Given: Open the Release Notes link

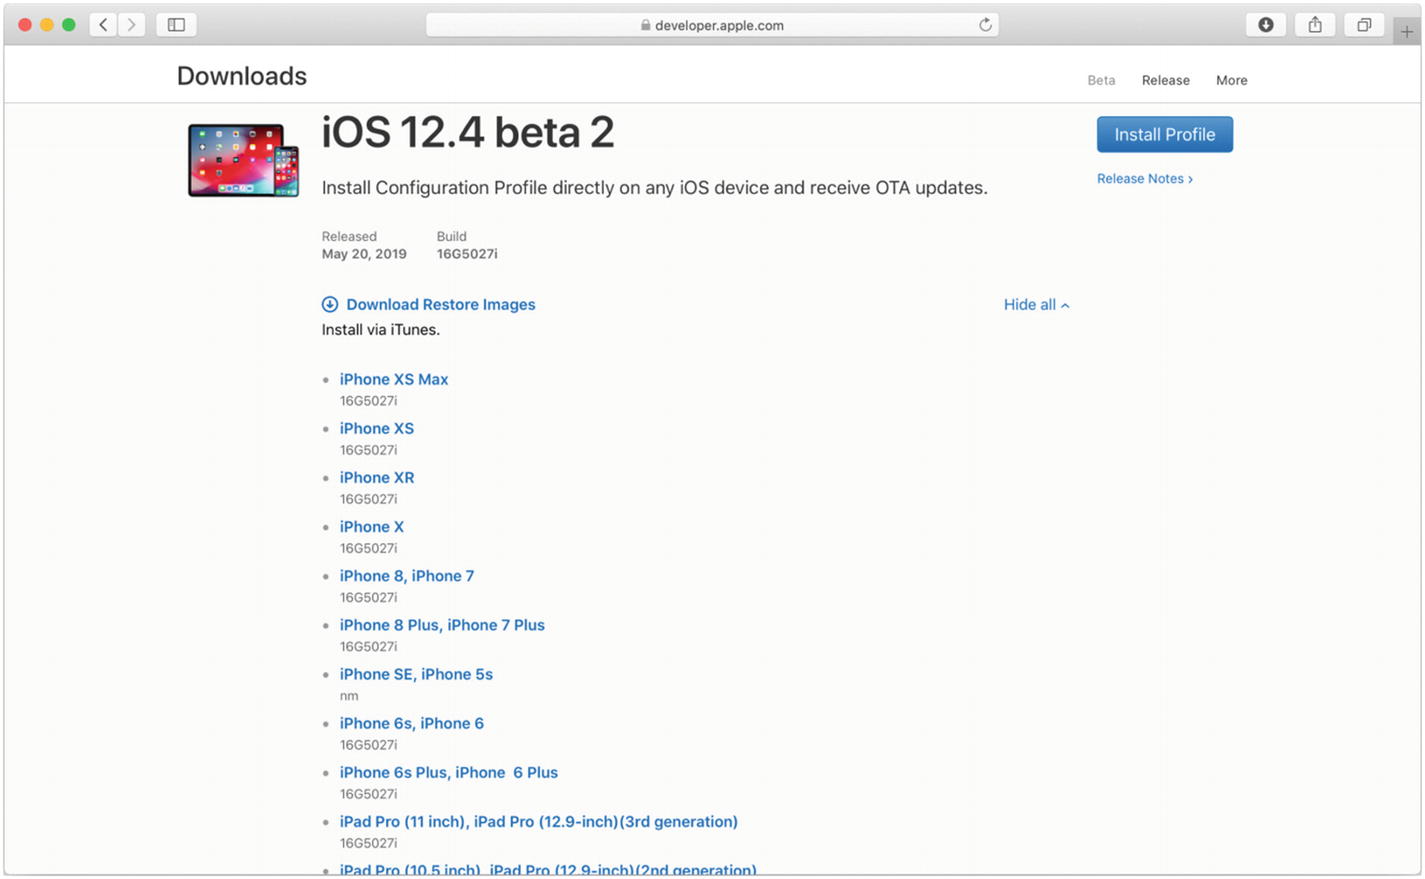Looking at the screenshot, I should coord(1145,179).
